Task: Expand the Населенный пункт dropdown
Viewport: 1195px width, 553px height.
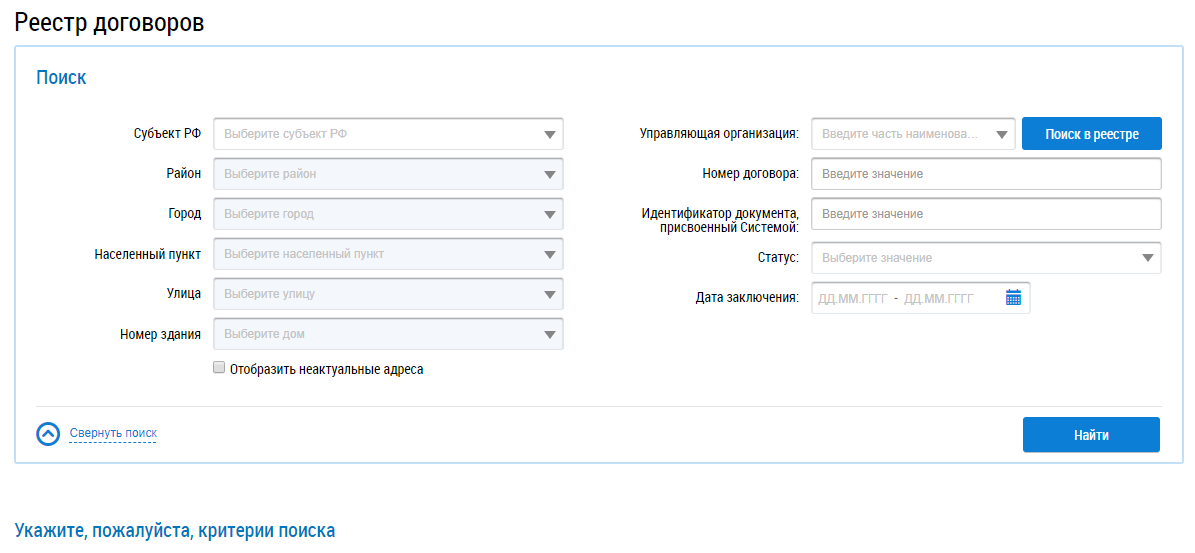Action: [x=388, y=254]
